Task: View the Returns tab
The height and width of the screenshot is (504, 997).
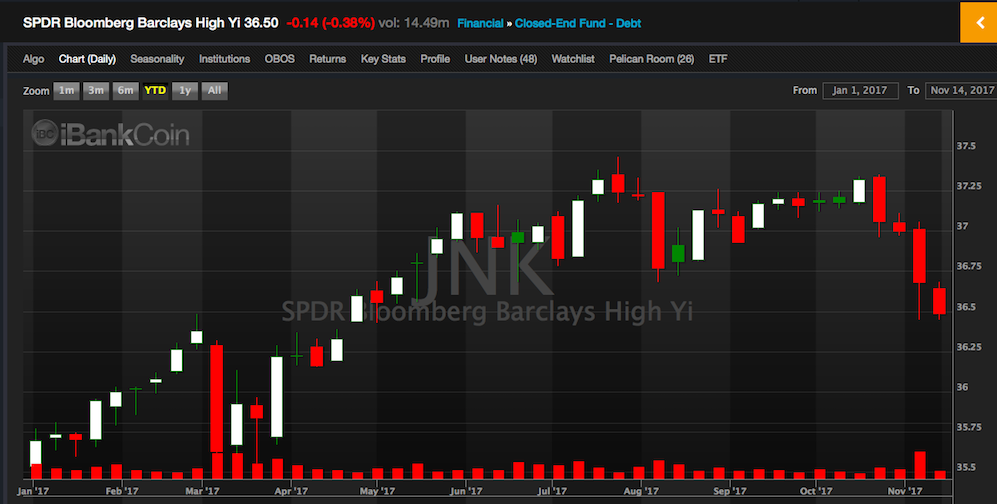Action: pyautogui.click(x=327, y=59)
